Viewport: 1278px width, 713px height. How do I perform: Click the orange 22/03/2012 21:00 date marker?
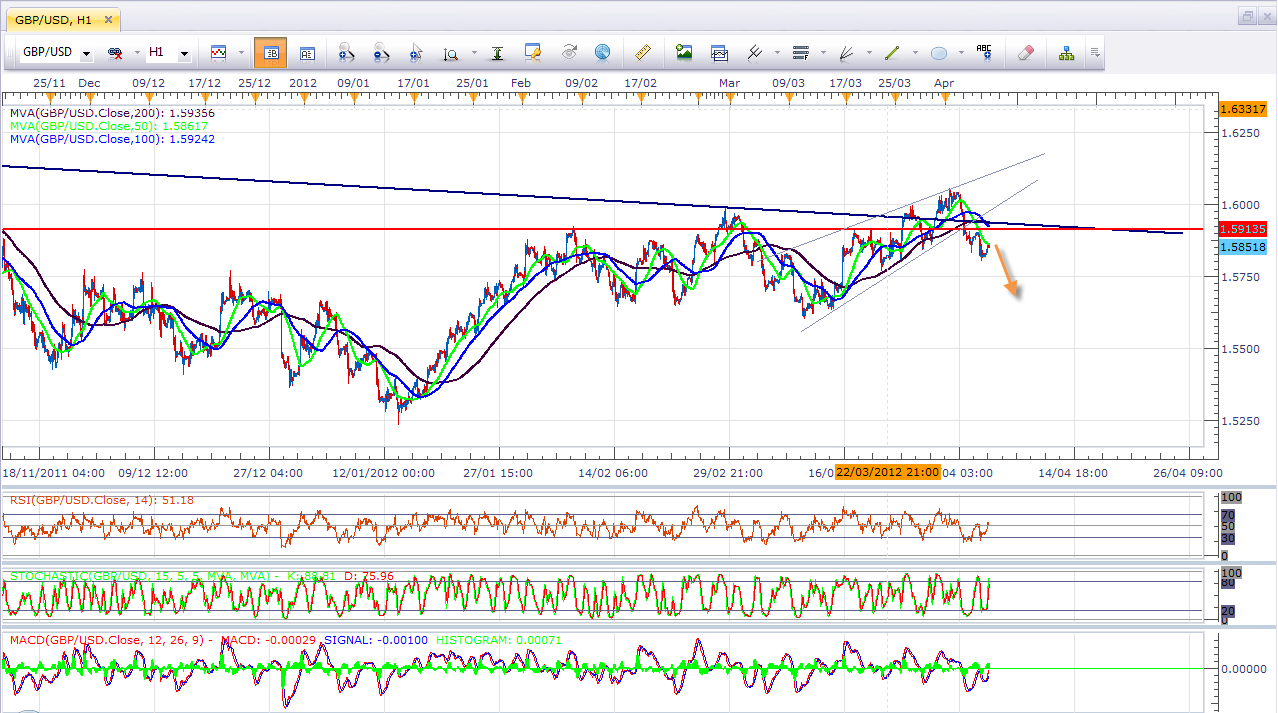pyautogui.click(x=887, y=472)
